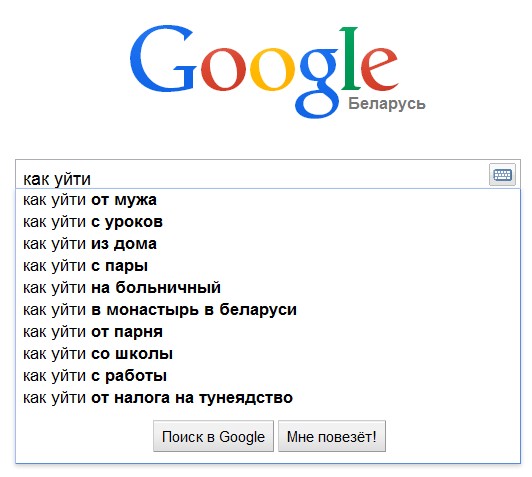Click bold text 'тунеядство' in last suggestion
Viewport: 532px width, 477px height.
(x=246, y=398)
